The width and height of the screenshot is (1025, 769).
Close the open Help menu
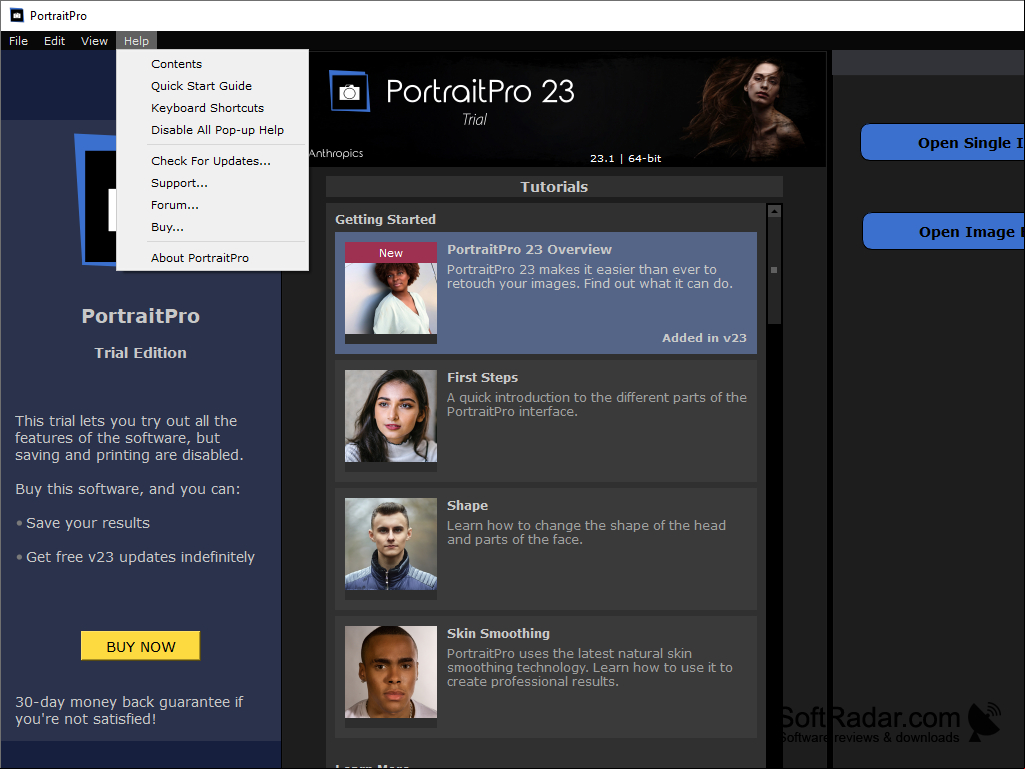(136, 41)
